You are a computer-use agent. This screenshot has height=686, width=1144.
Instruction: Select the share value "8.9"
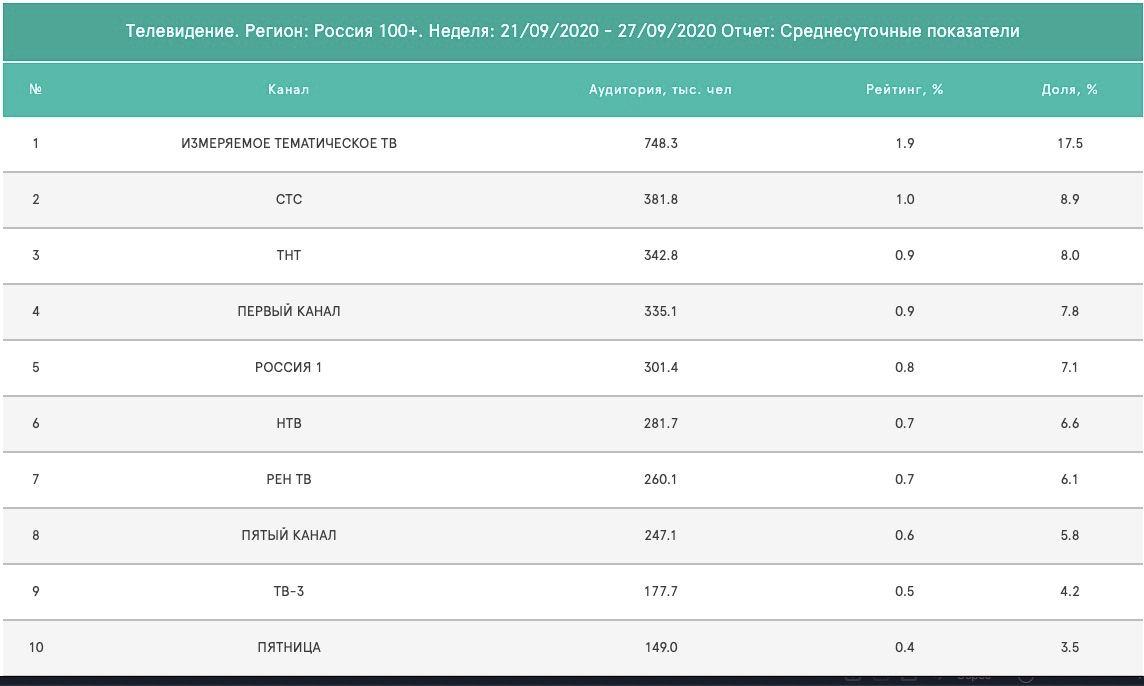click(1070, 199)
